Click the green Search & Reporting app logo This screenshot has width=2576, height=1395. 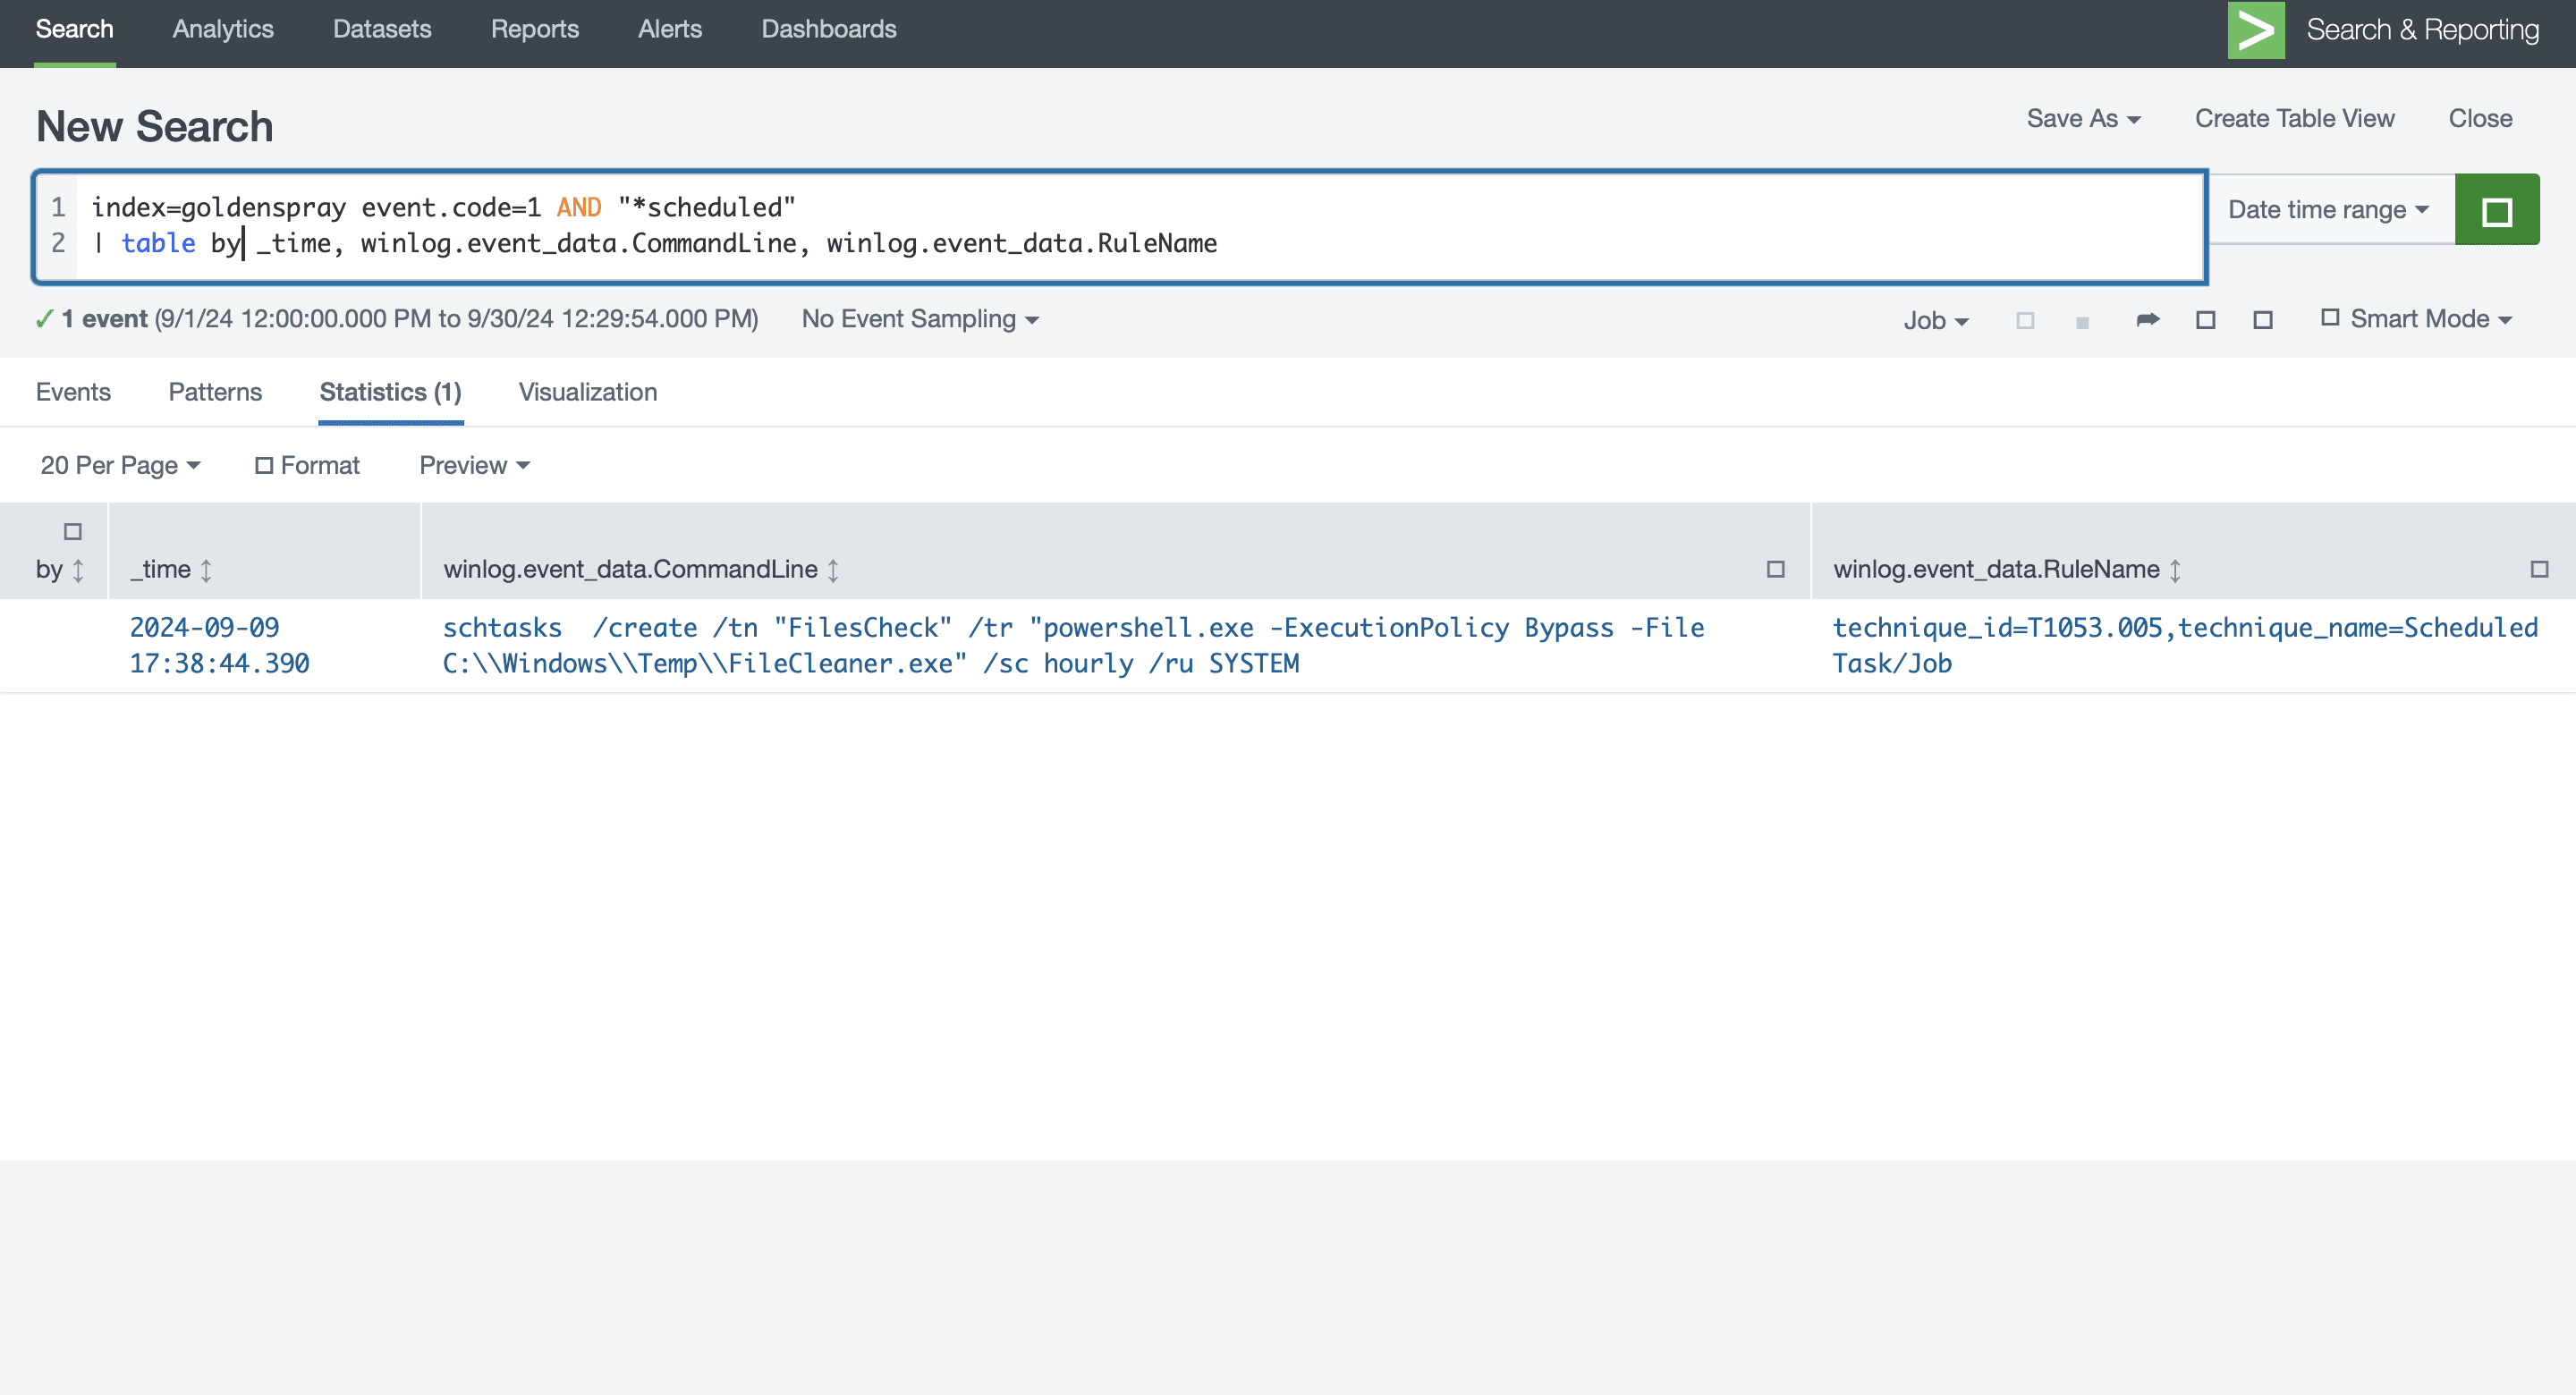pos(2256,30)
